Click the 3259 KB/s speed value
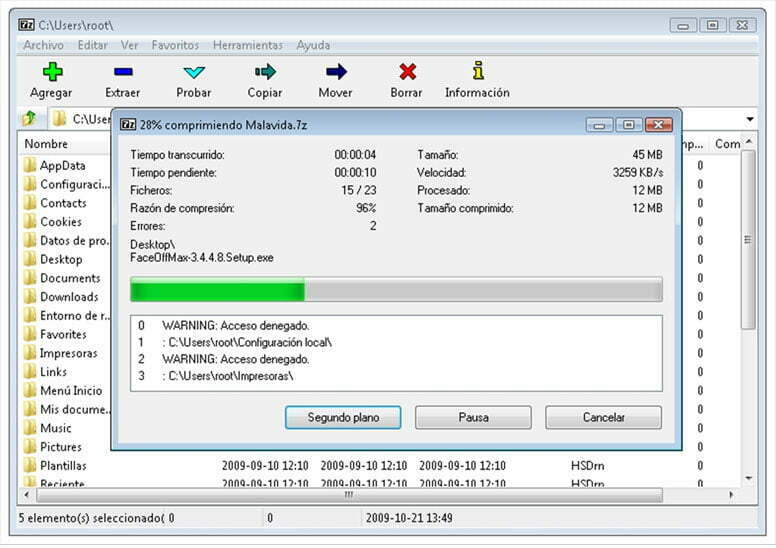776x548 pixels. 638,172
